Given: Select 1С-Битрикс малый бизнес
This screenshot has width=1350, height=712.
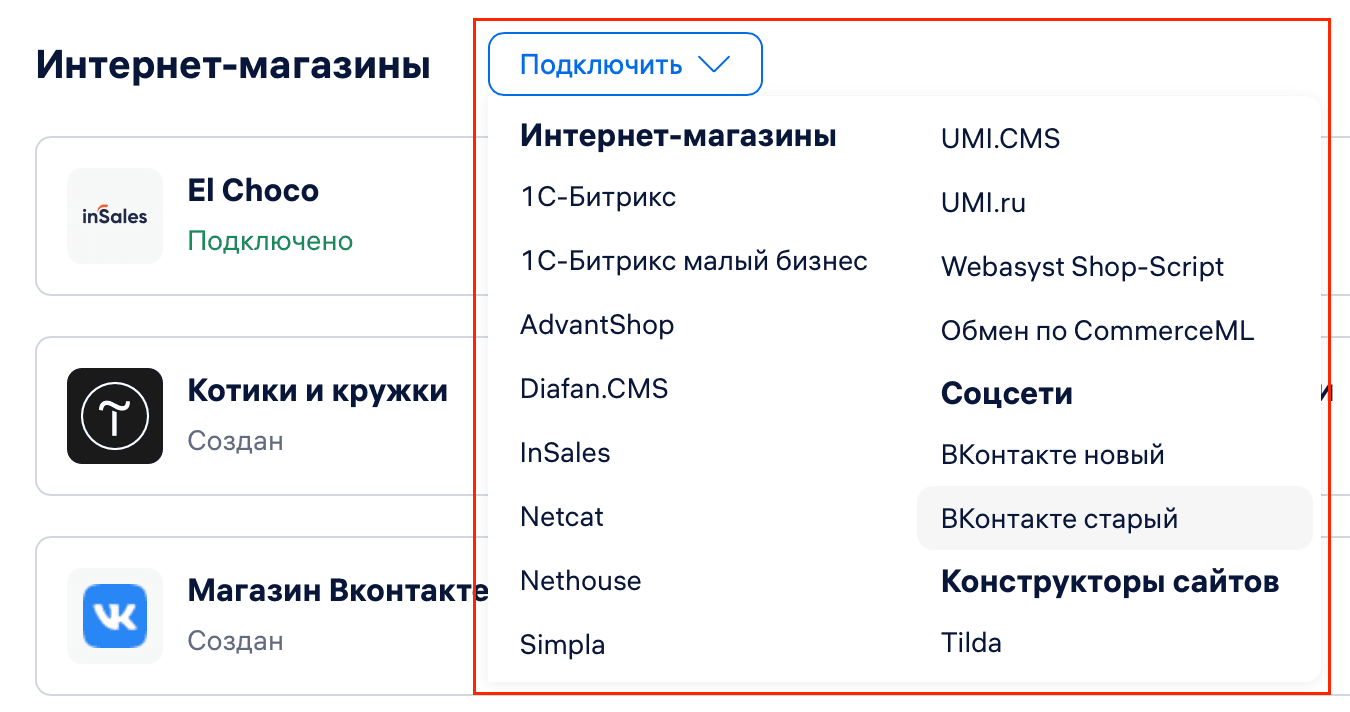Looking at the screenshot, I should [x=693, y=261].
